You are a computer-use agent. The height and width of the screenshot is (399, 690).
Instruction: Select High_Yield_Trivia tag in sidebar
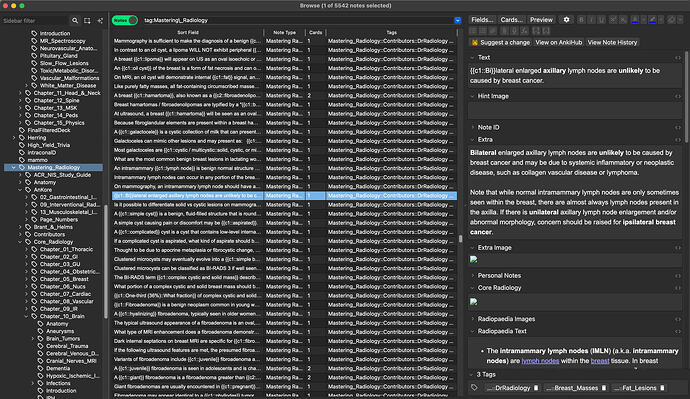pyautogui.click(x=48, y=145)
